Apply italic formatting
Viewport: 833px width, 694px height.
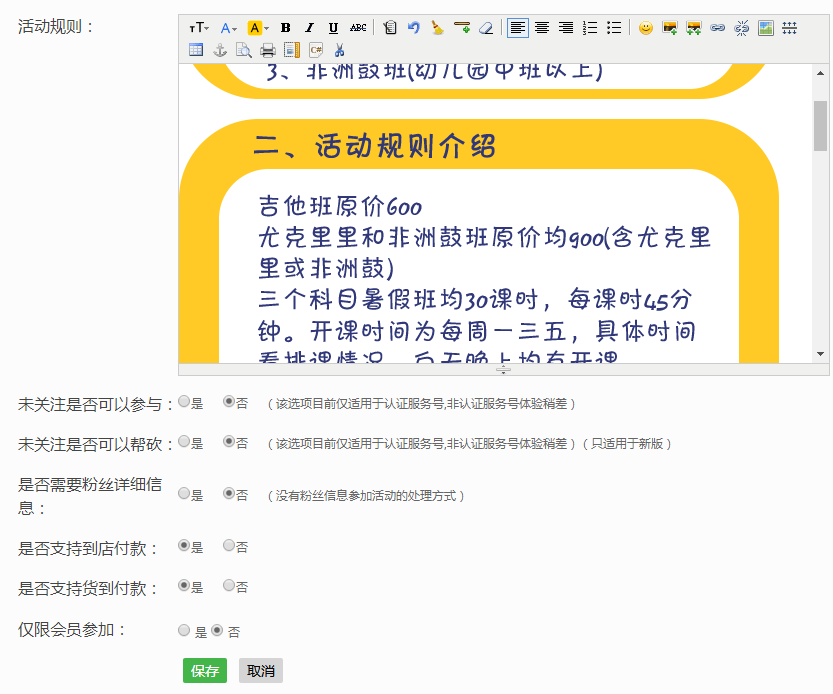[x=309, y=28]
